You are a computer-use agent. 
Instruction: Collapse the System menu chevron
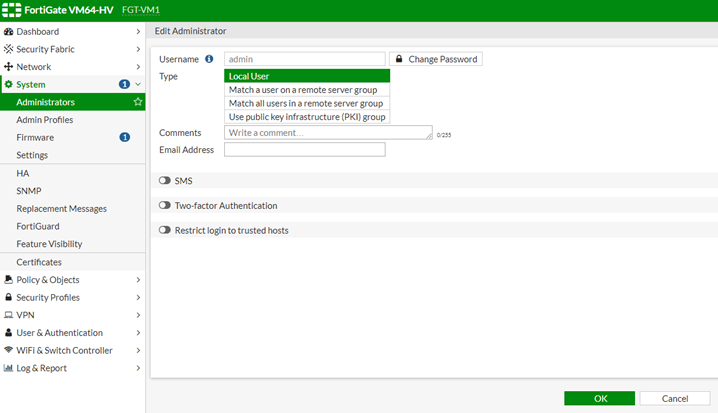click(x=138, y=85)
